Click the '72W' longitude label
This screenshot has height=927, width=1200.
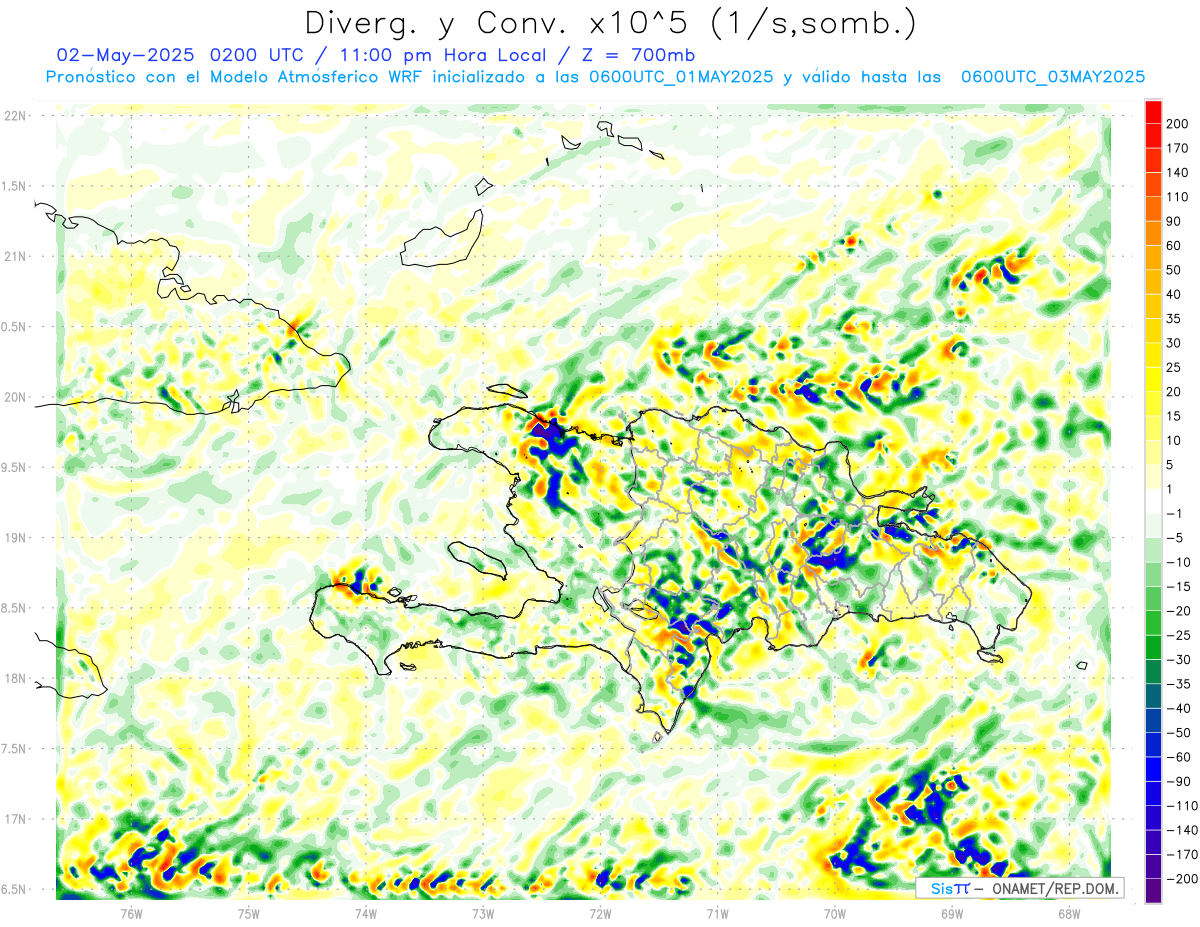[x=600, y=913]
